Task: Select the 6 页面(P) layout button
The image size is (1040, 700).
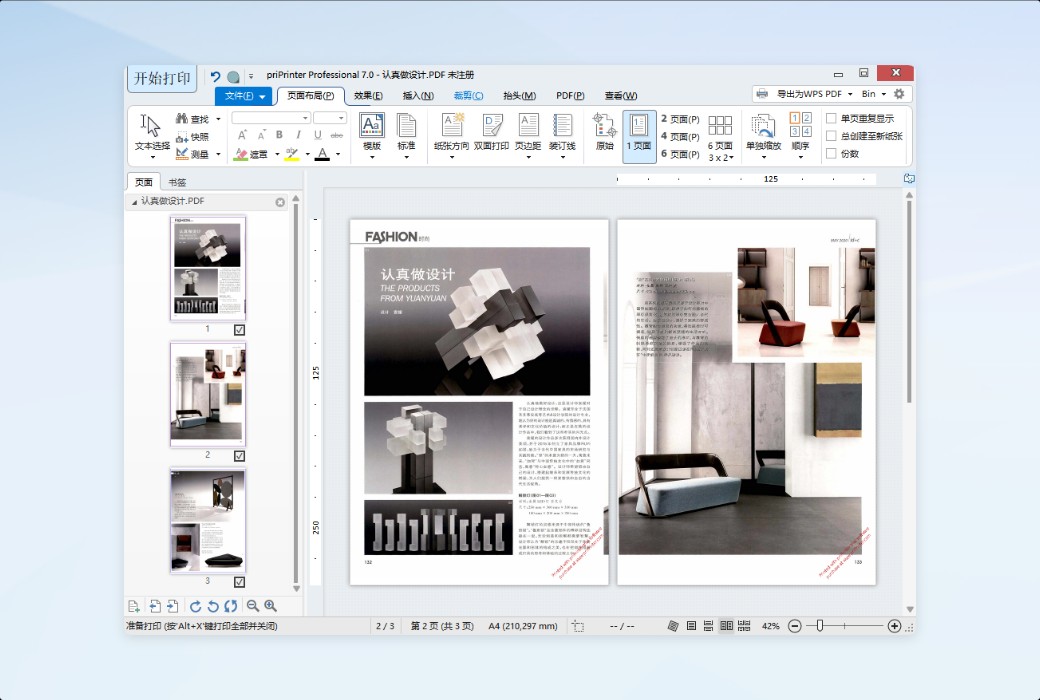Action: tap(680, 154)
